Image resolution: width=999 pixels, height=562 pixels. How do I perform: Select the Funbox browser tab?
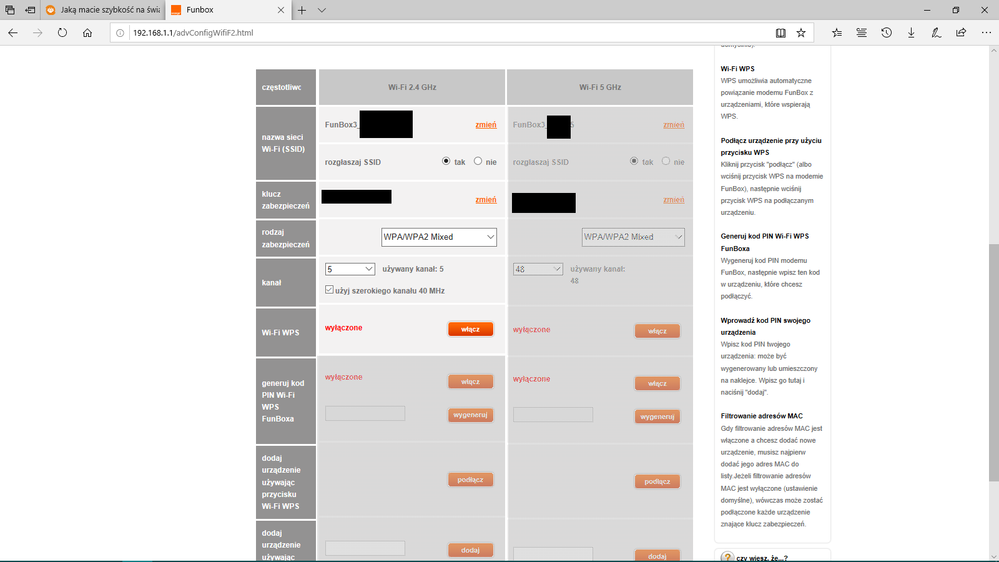220,10
